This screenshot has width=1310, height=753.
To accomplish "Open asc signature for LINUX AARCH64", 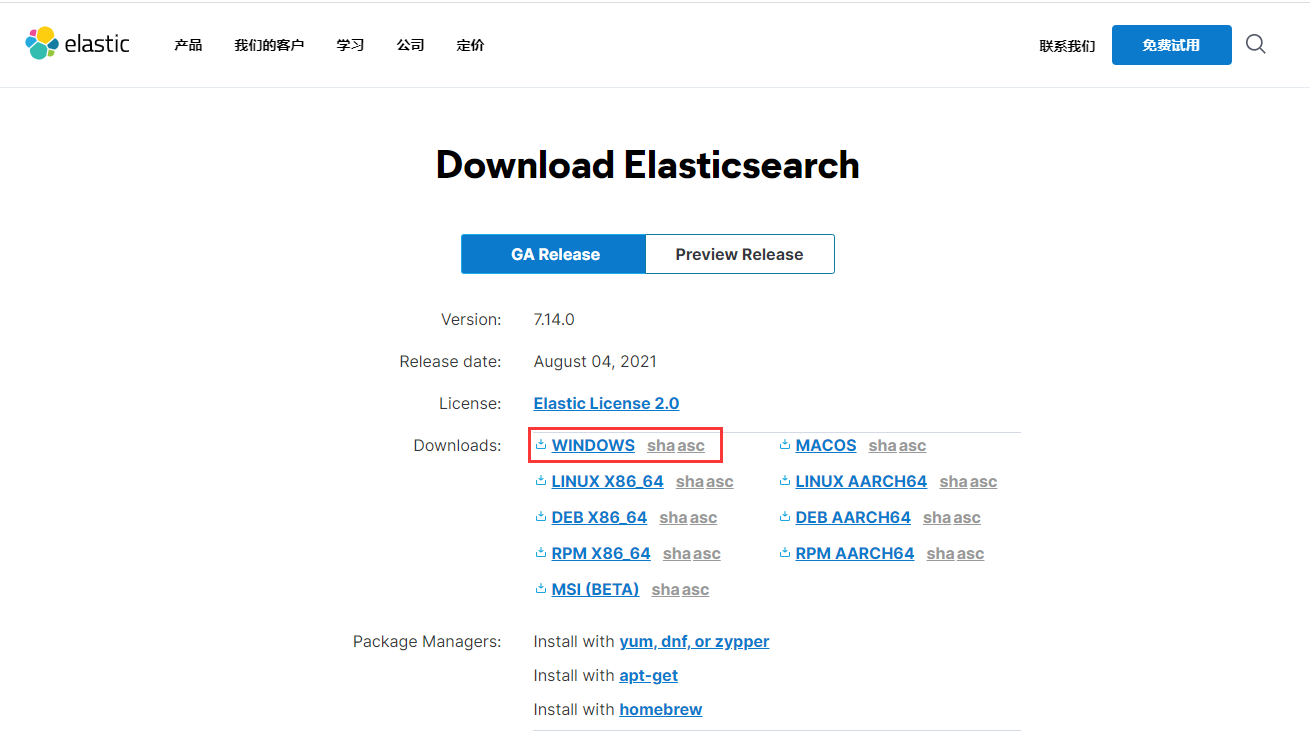I will click(x=983, y=482).
